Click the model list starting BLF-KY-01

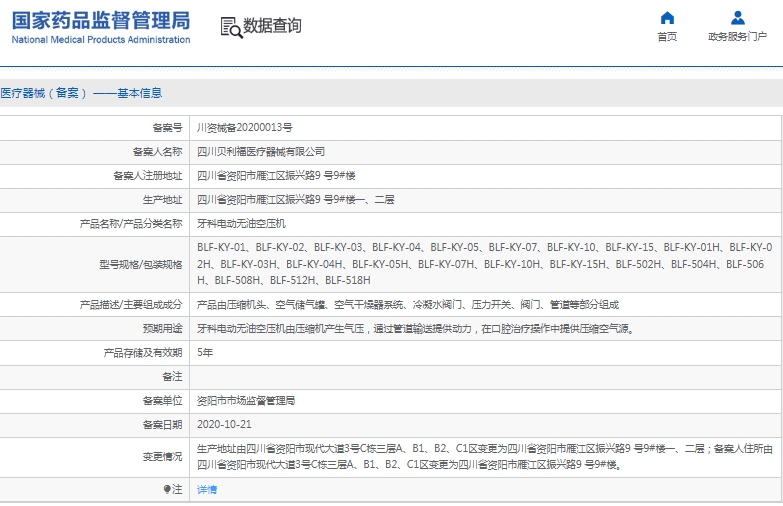[x=484, y=264]
